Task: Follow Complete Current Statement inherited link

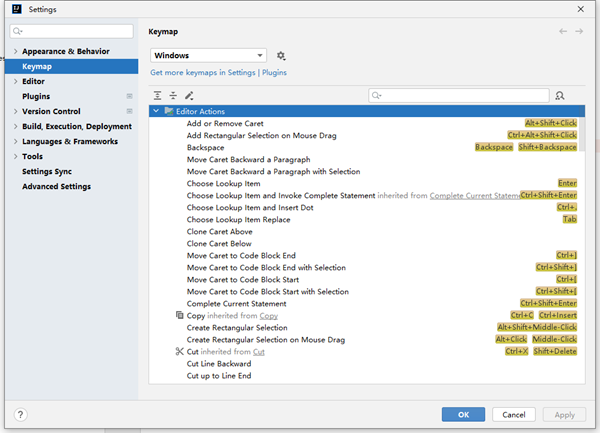Action: [x=474, y=196]
